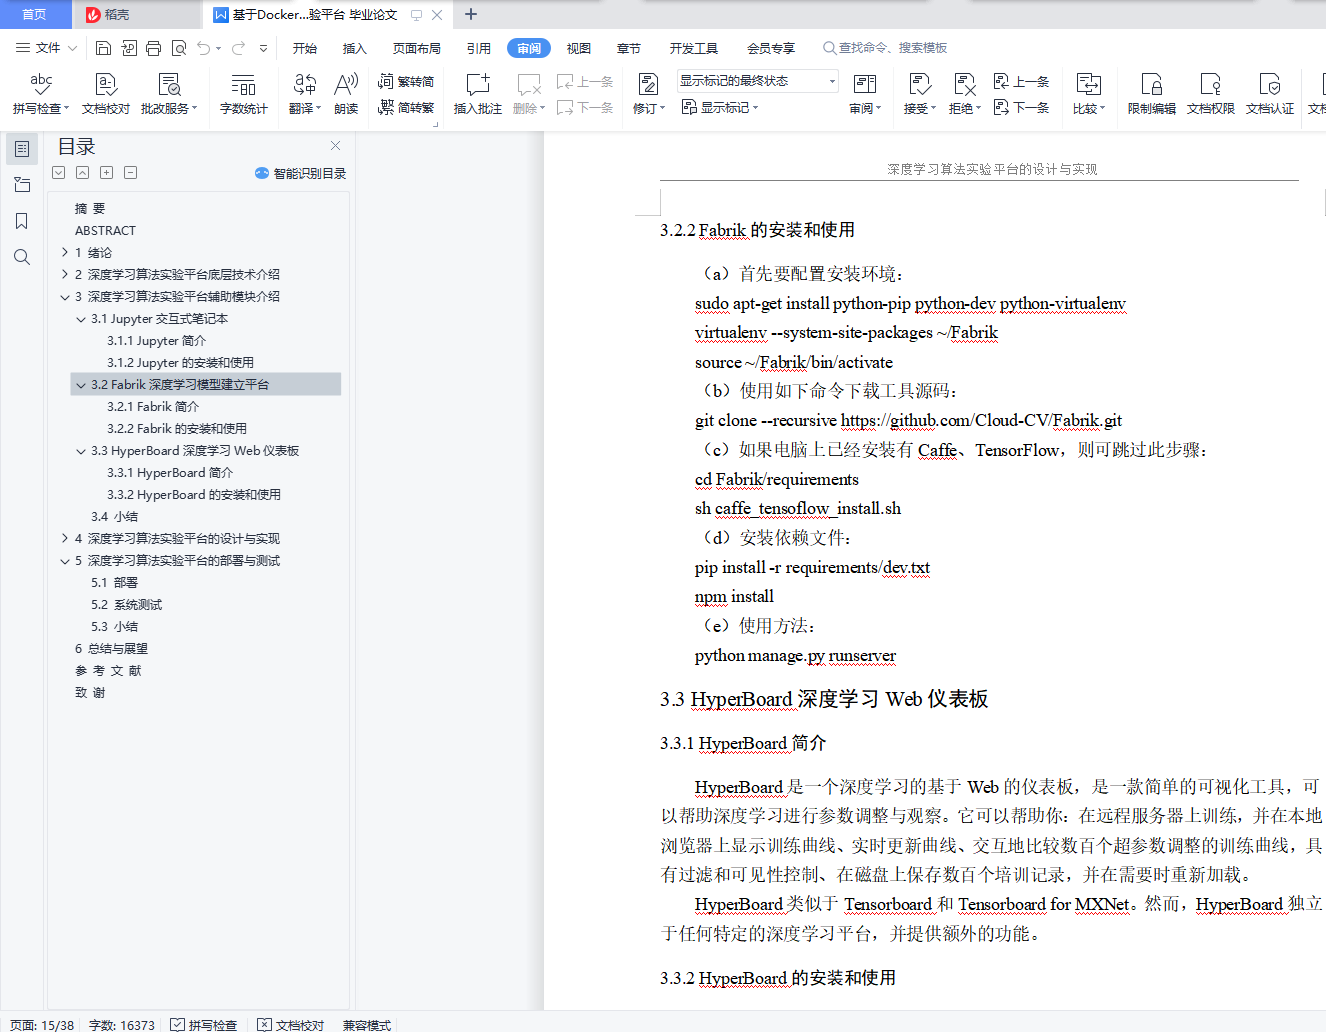Open document proofreading (文档校对) in ribbon

click(106, 94)
